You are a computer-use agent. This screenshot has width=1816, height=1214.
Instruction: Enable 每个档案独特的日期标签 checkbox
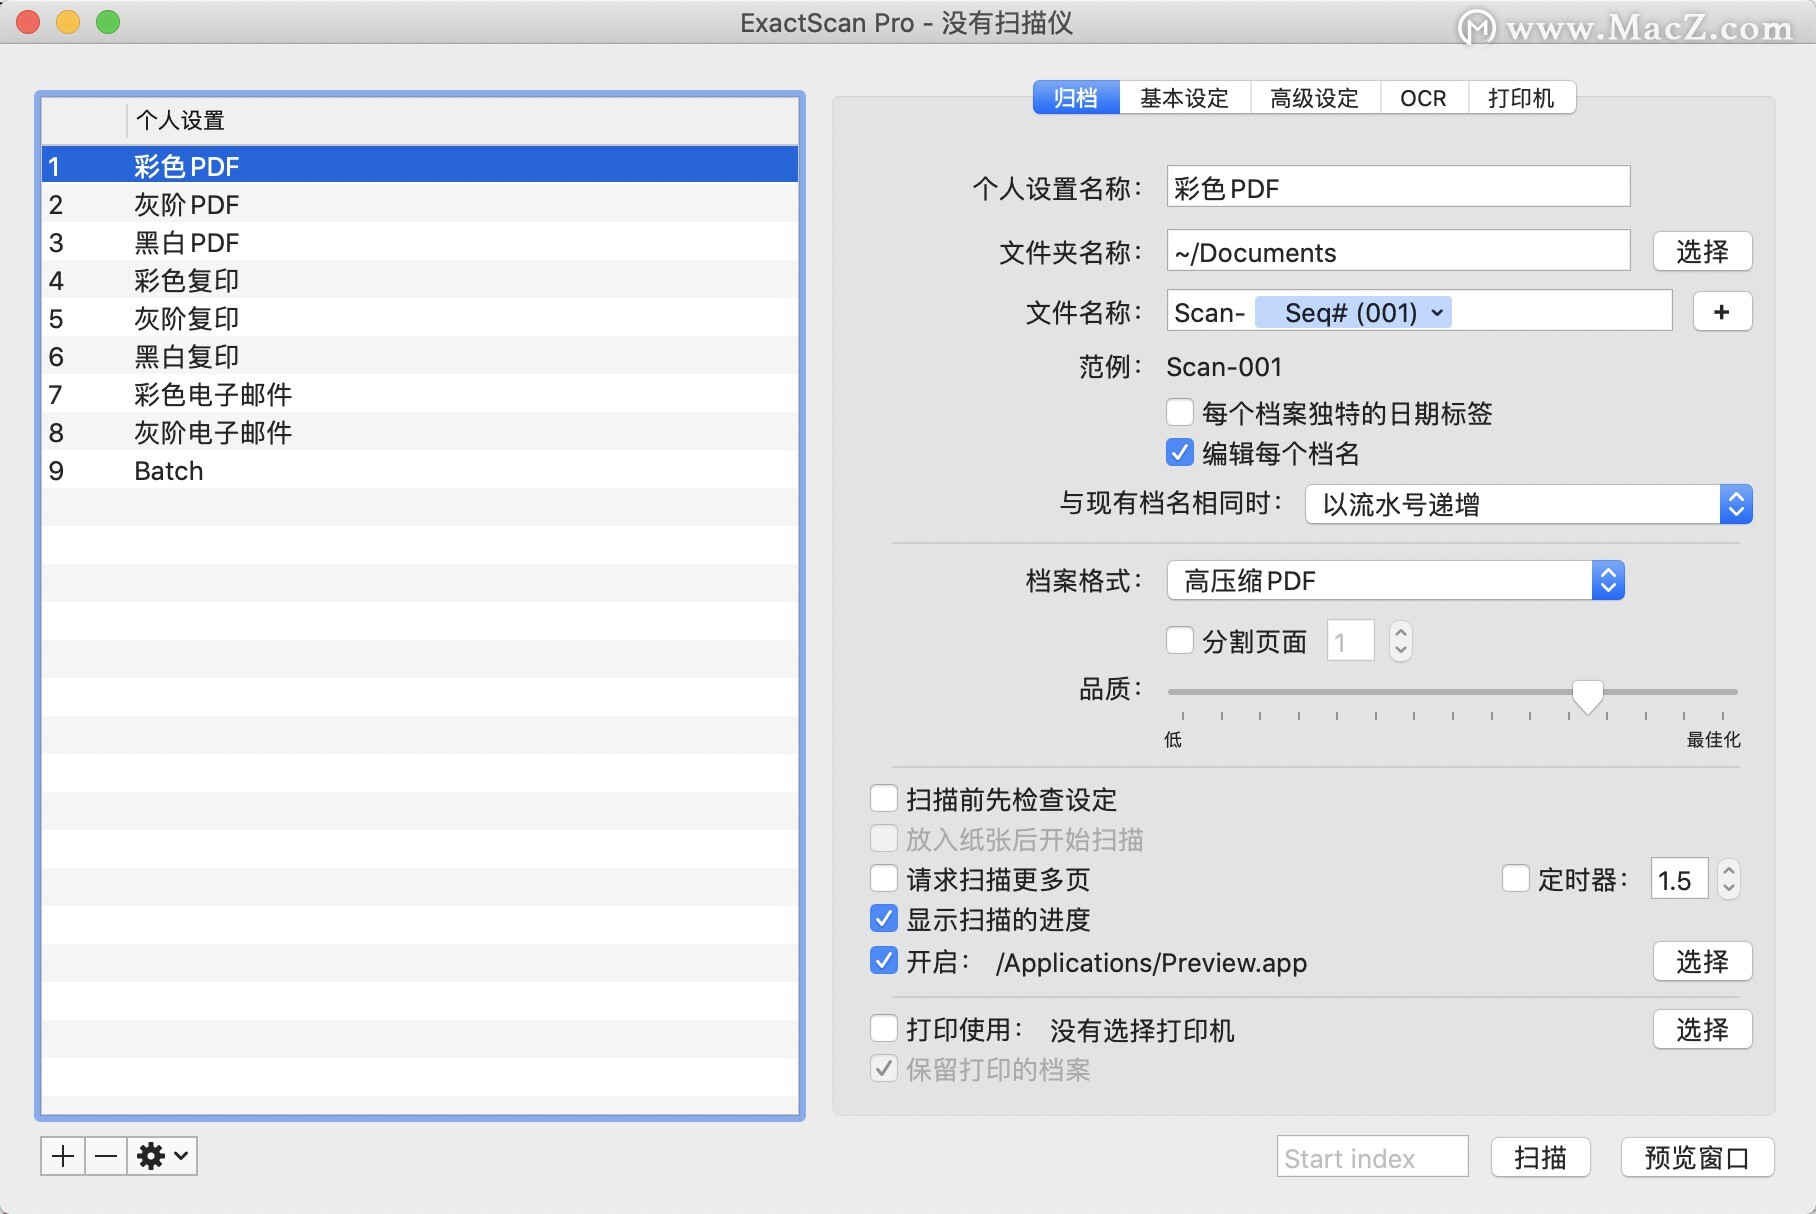click(1180, 412)
